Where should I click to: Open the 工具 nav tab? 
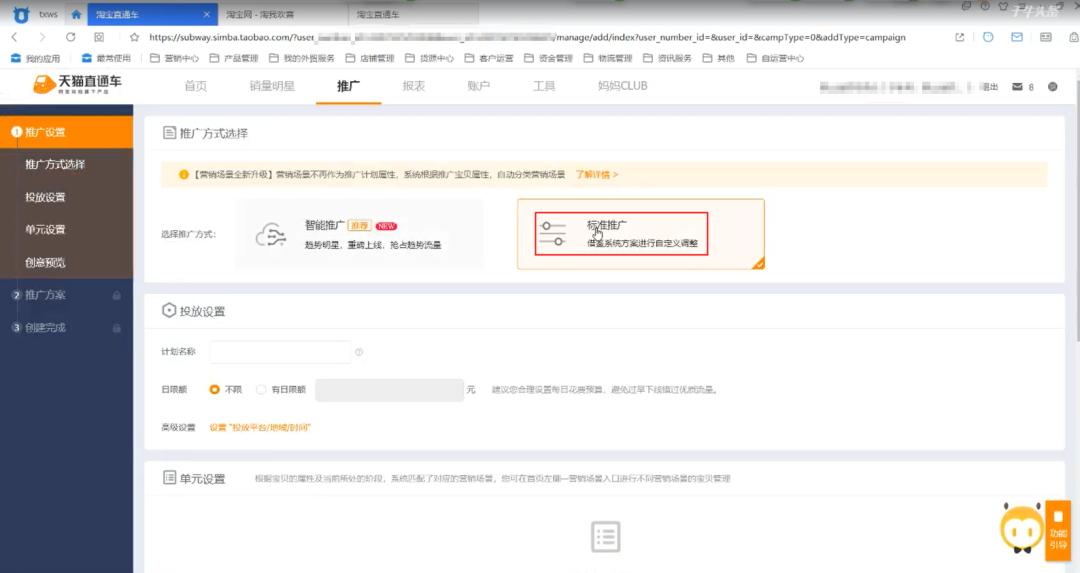(x=544, y=86)
